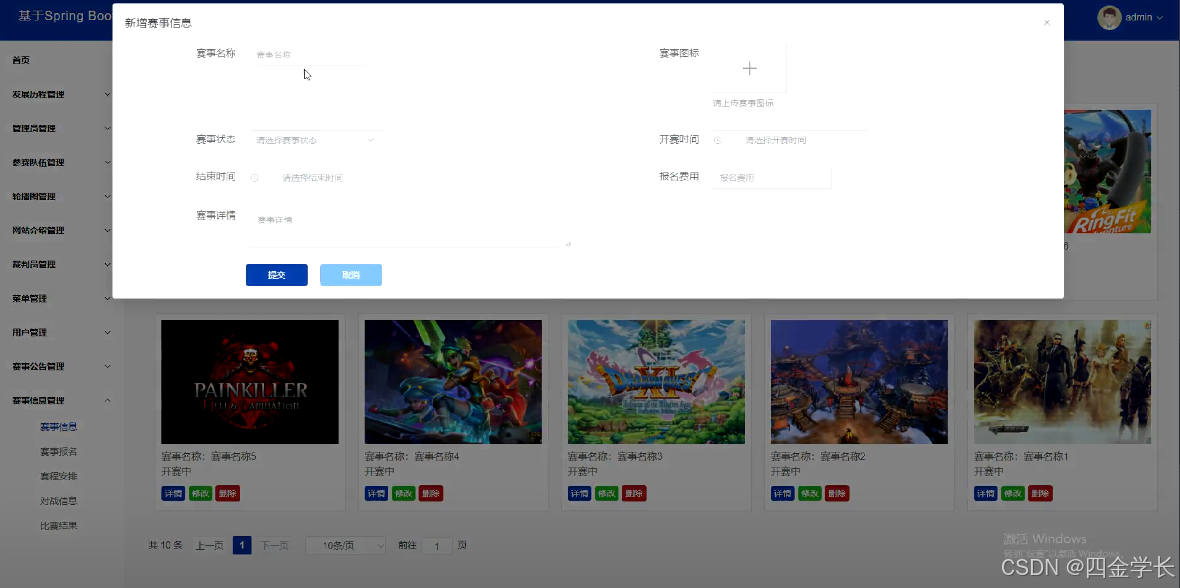
Task: View 详情 of 赛事名称2
Action: click(x=783, y=493)
